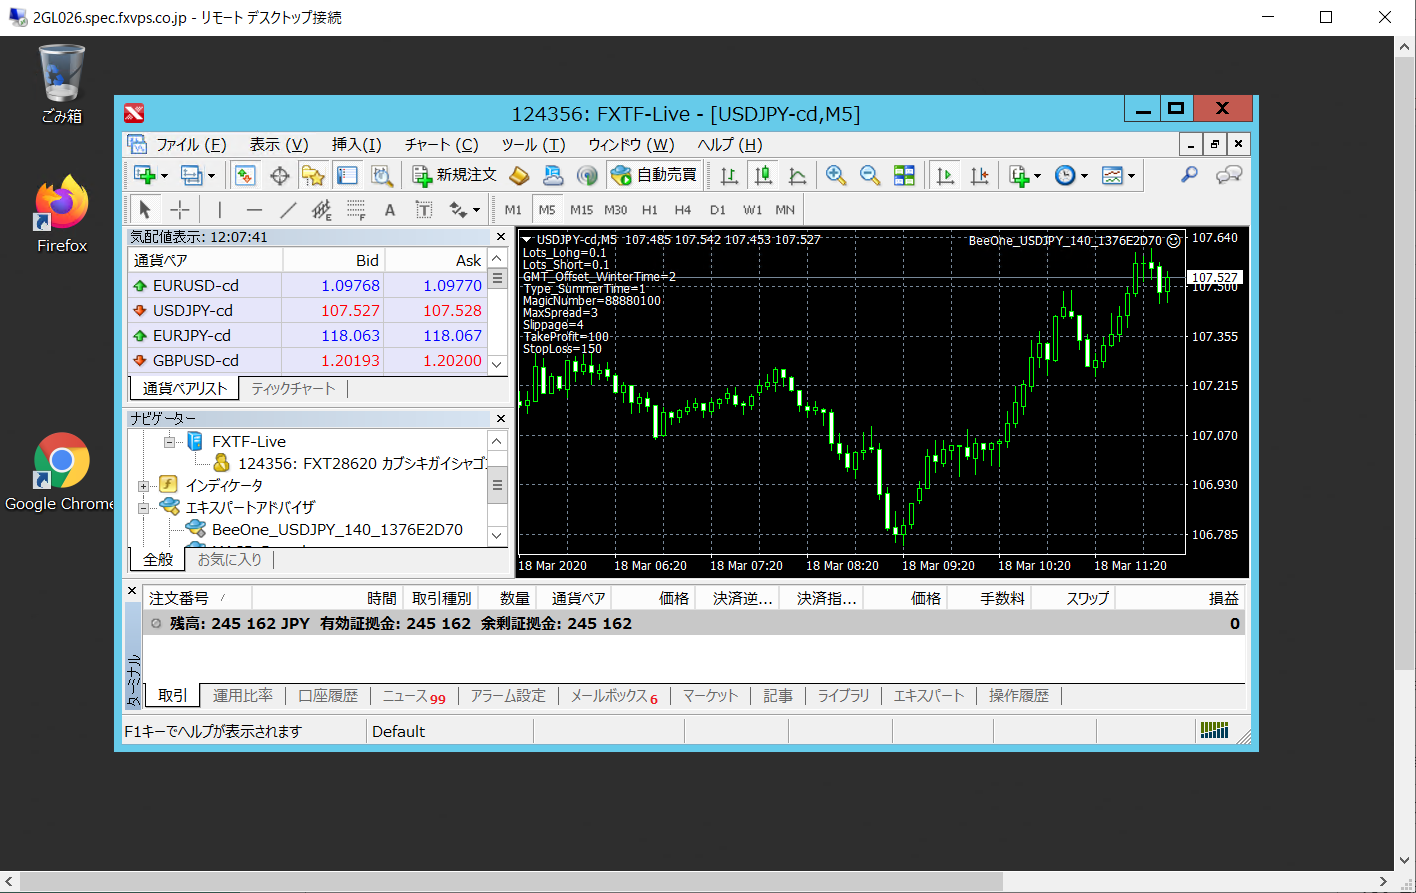Select the equidistant channel tool
Image resolution: width=1416 pixels, height=893 pixels.
coord(322,209)
